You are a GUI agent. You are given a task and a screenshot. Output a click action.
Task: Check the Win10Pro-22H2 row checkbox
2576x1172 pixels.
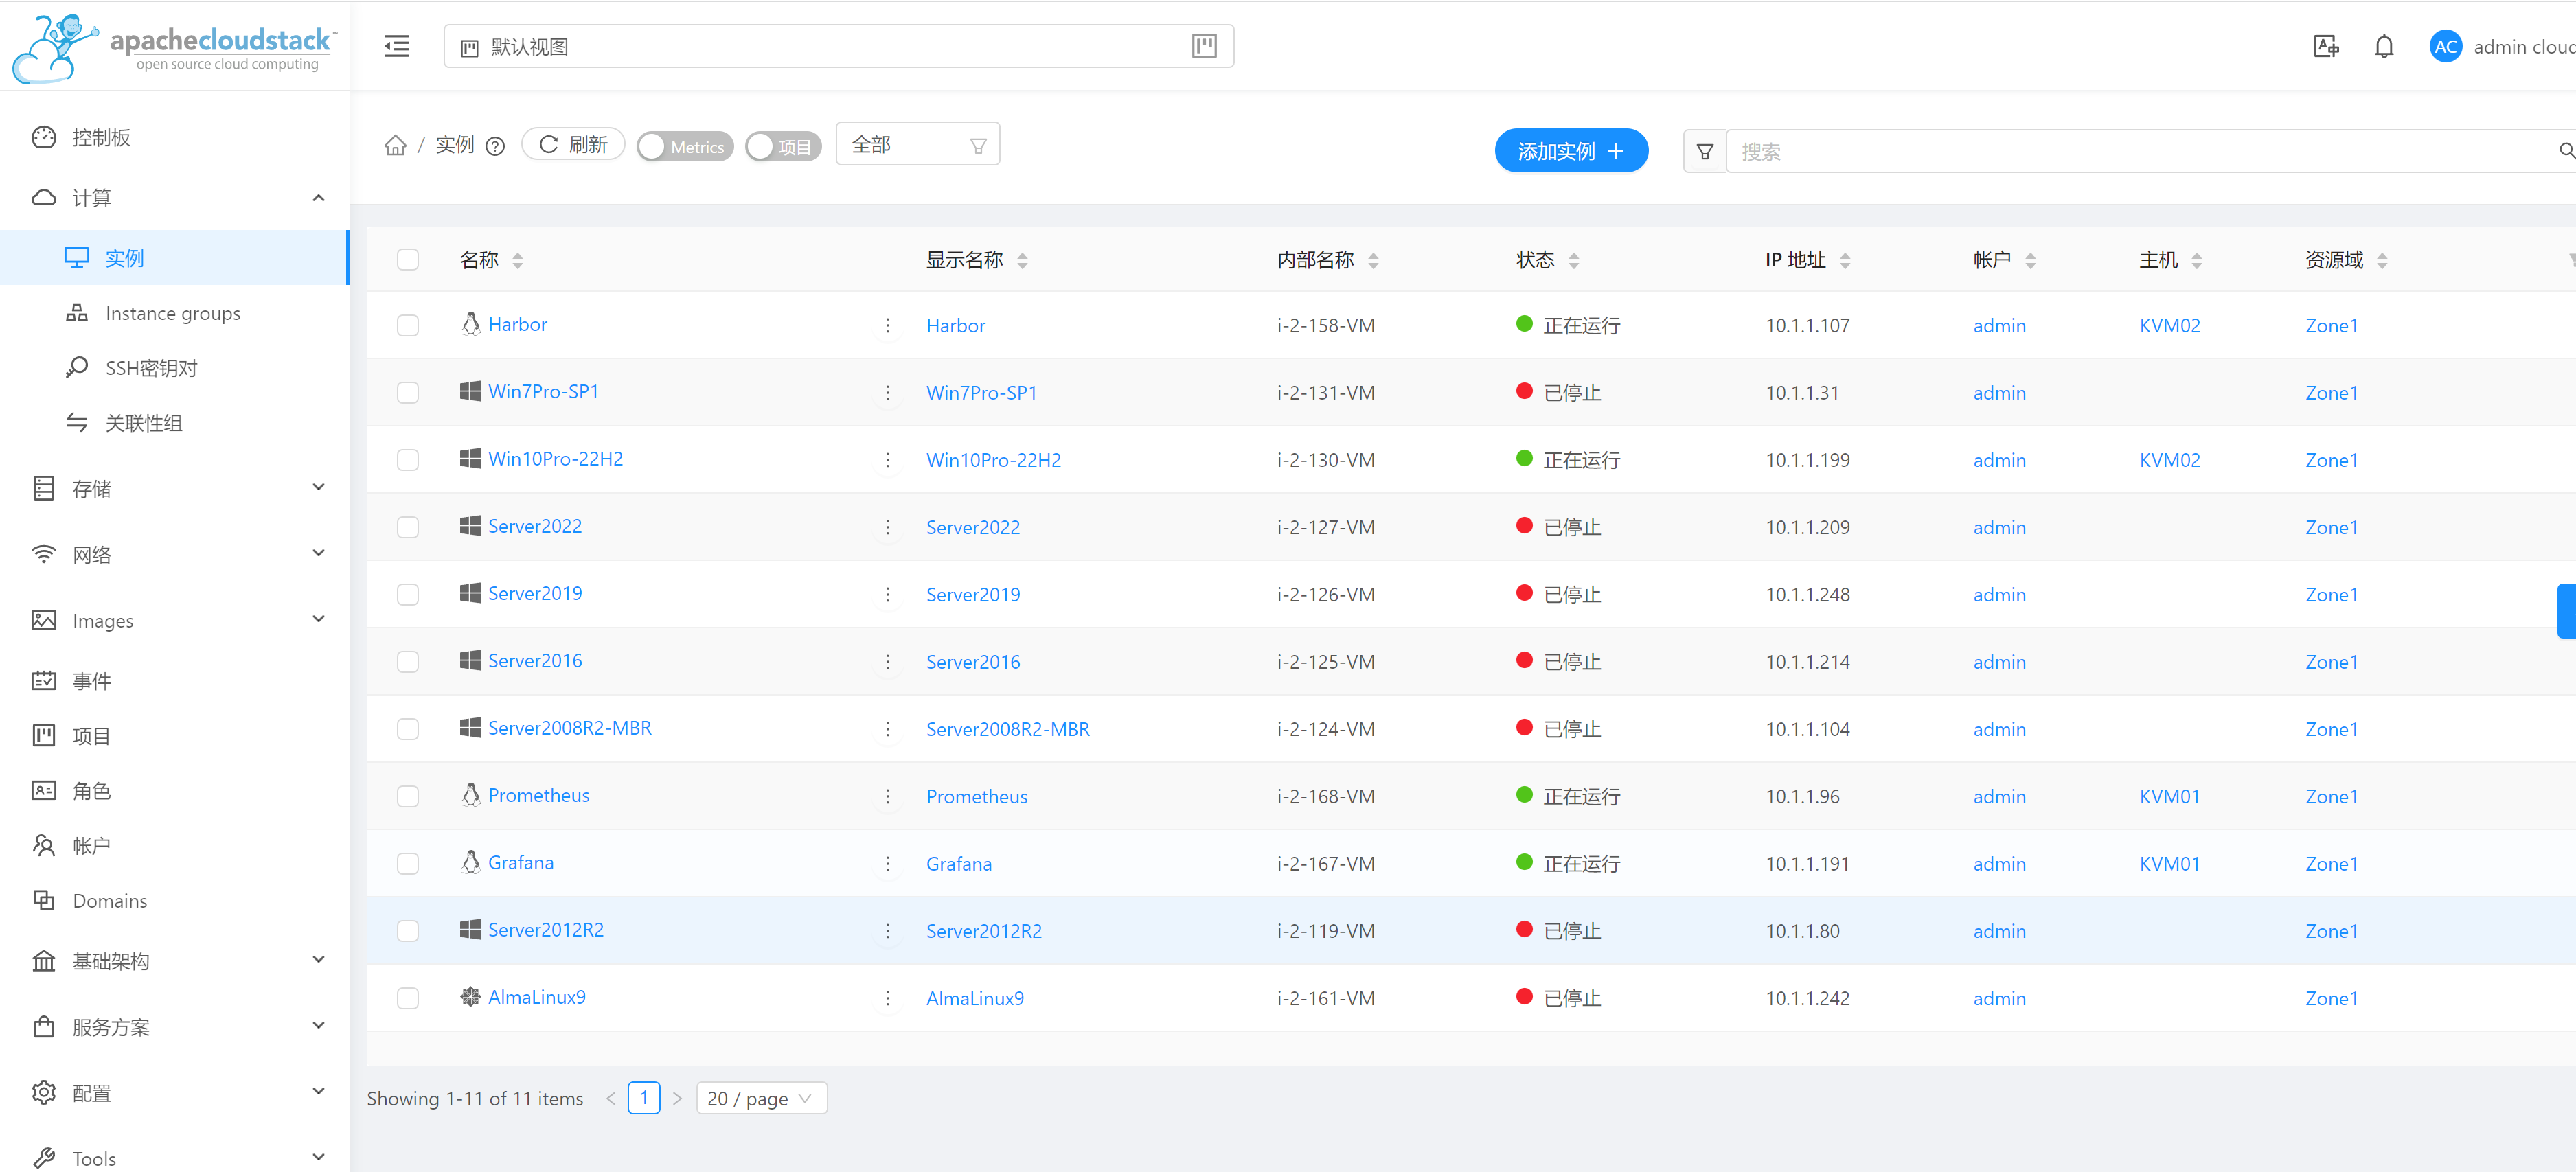407,459
